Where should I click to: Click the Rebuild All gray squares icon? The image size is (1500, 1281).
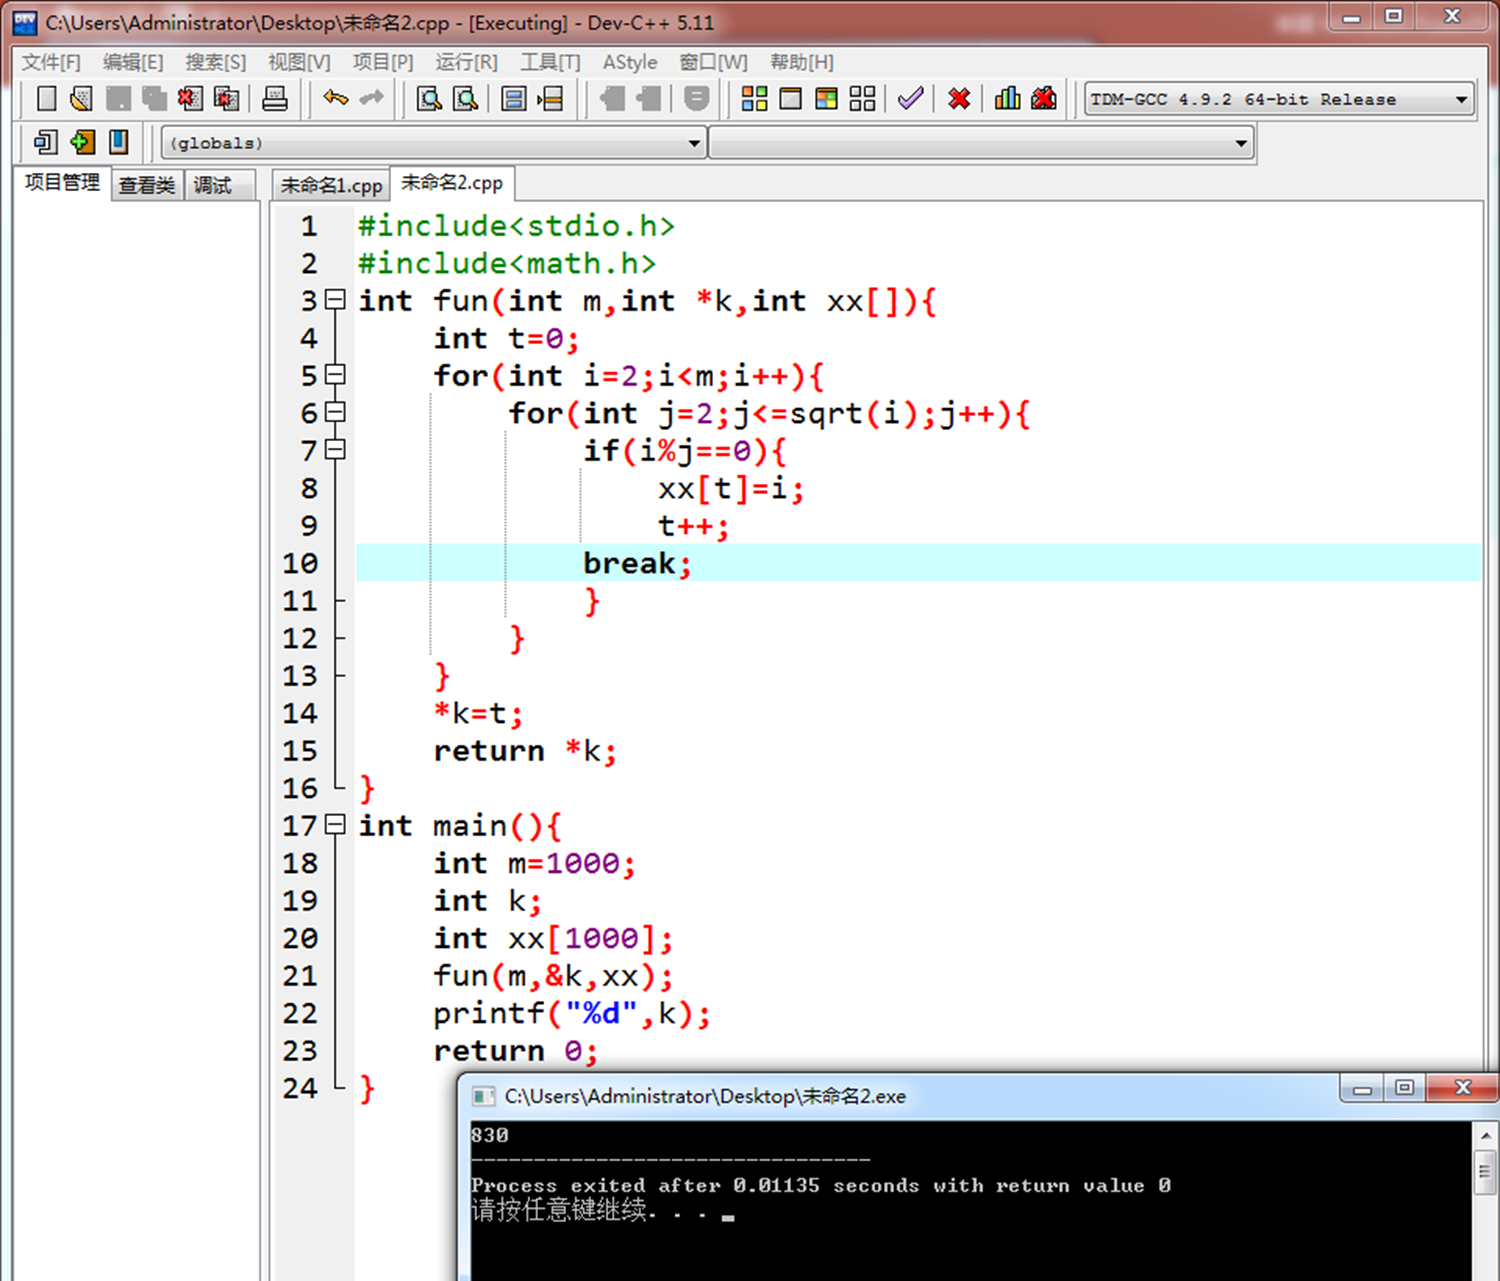pyautogui.click(x=862, y=98)
